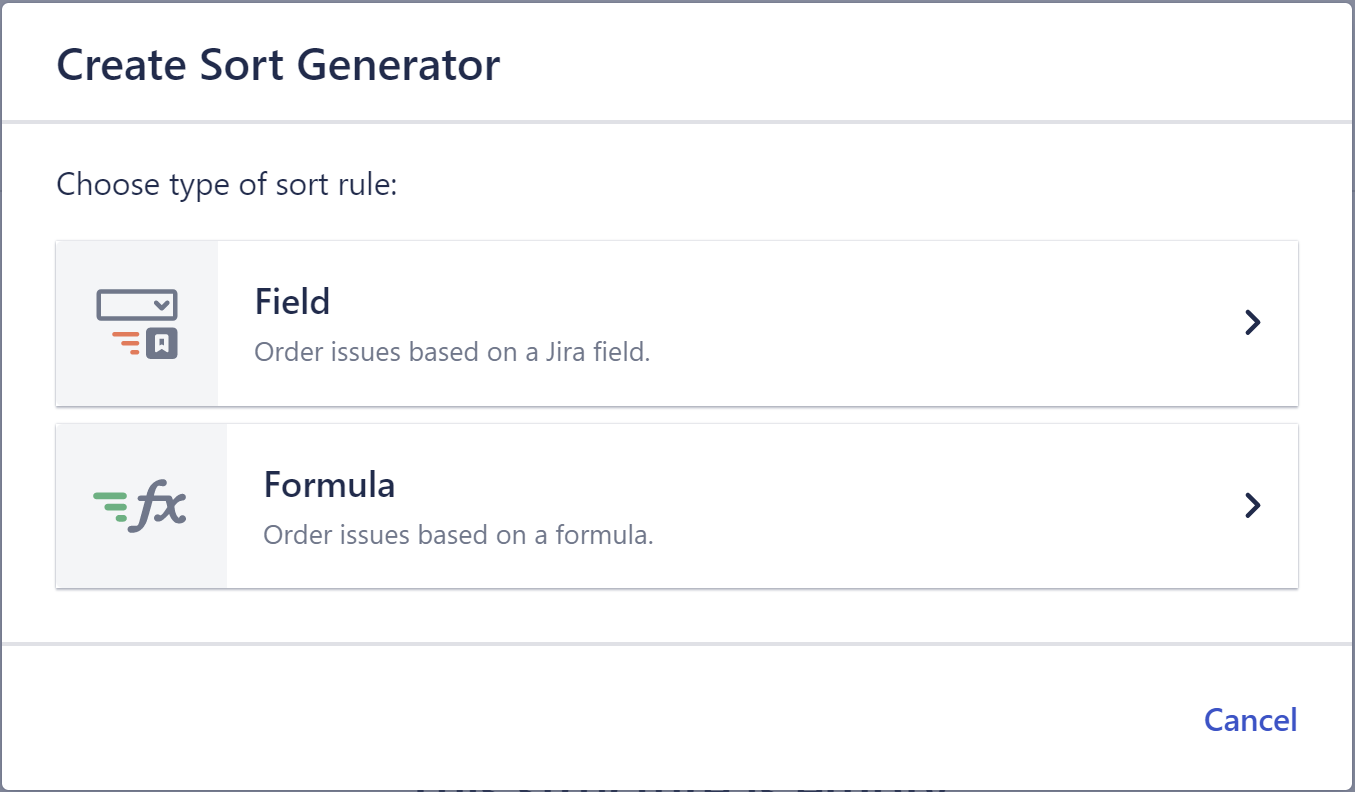Click the gray icon tile of the Field card
1355x792 pixels.
[x=137, y=323]
